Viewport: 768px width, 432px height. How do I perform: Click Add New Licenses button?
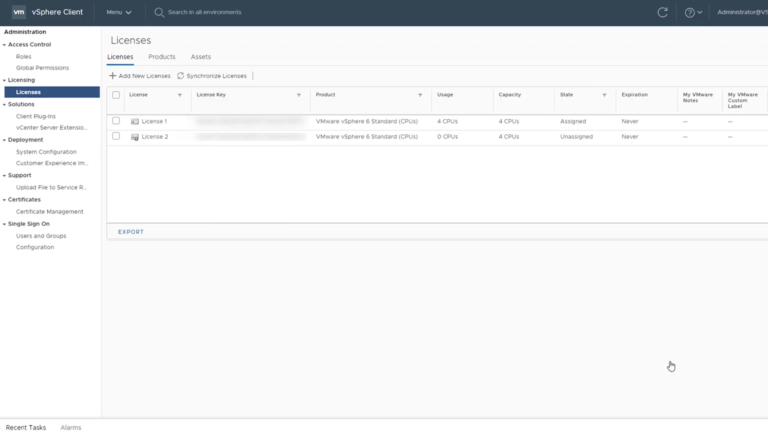click(140, 76)
